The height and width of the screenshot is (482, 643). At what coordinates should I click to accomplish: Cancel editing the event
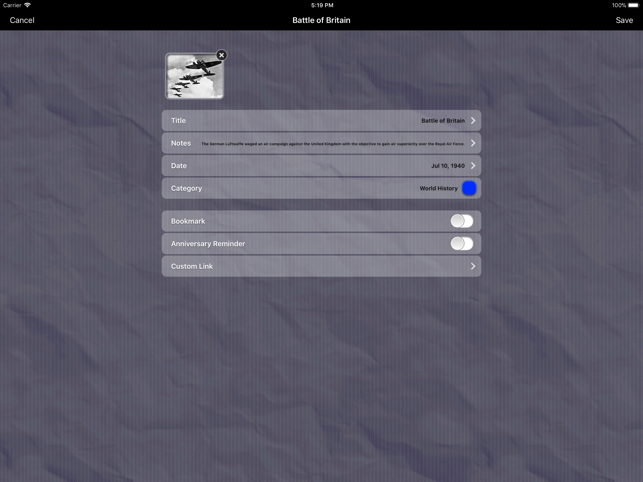click(22, 20)
